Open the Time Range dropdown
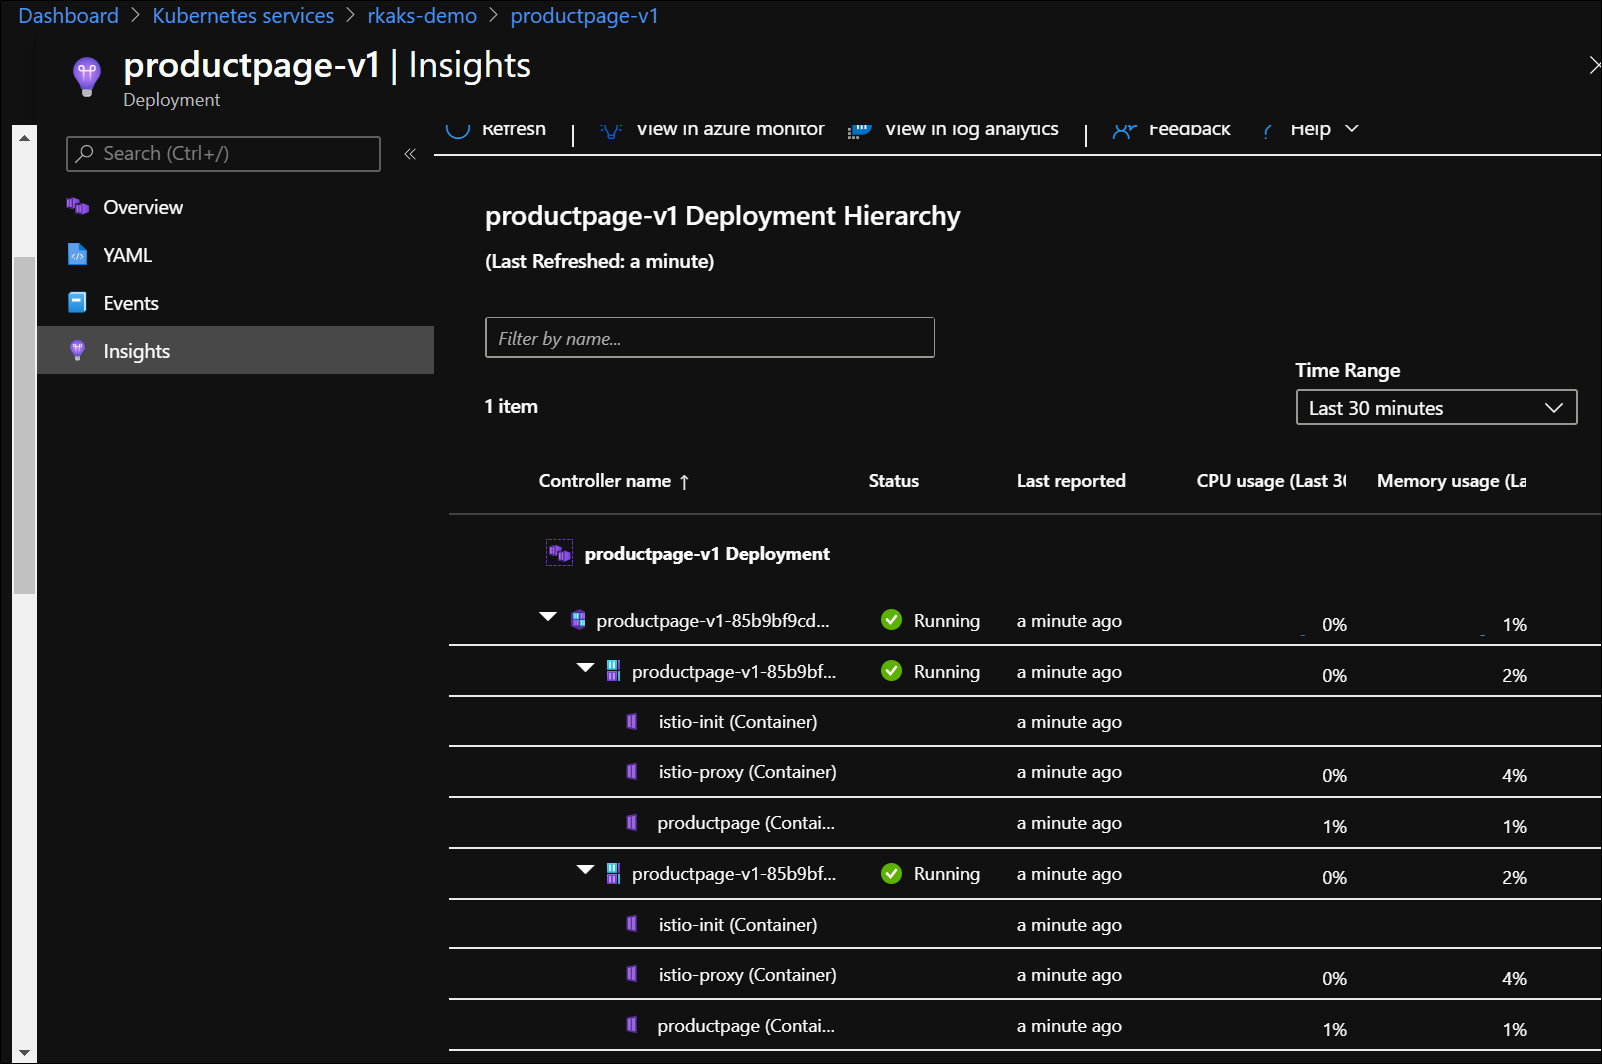 (x=1435, y=408)
